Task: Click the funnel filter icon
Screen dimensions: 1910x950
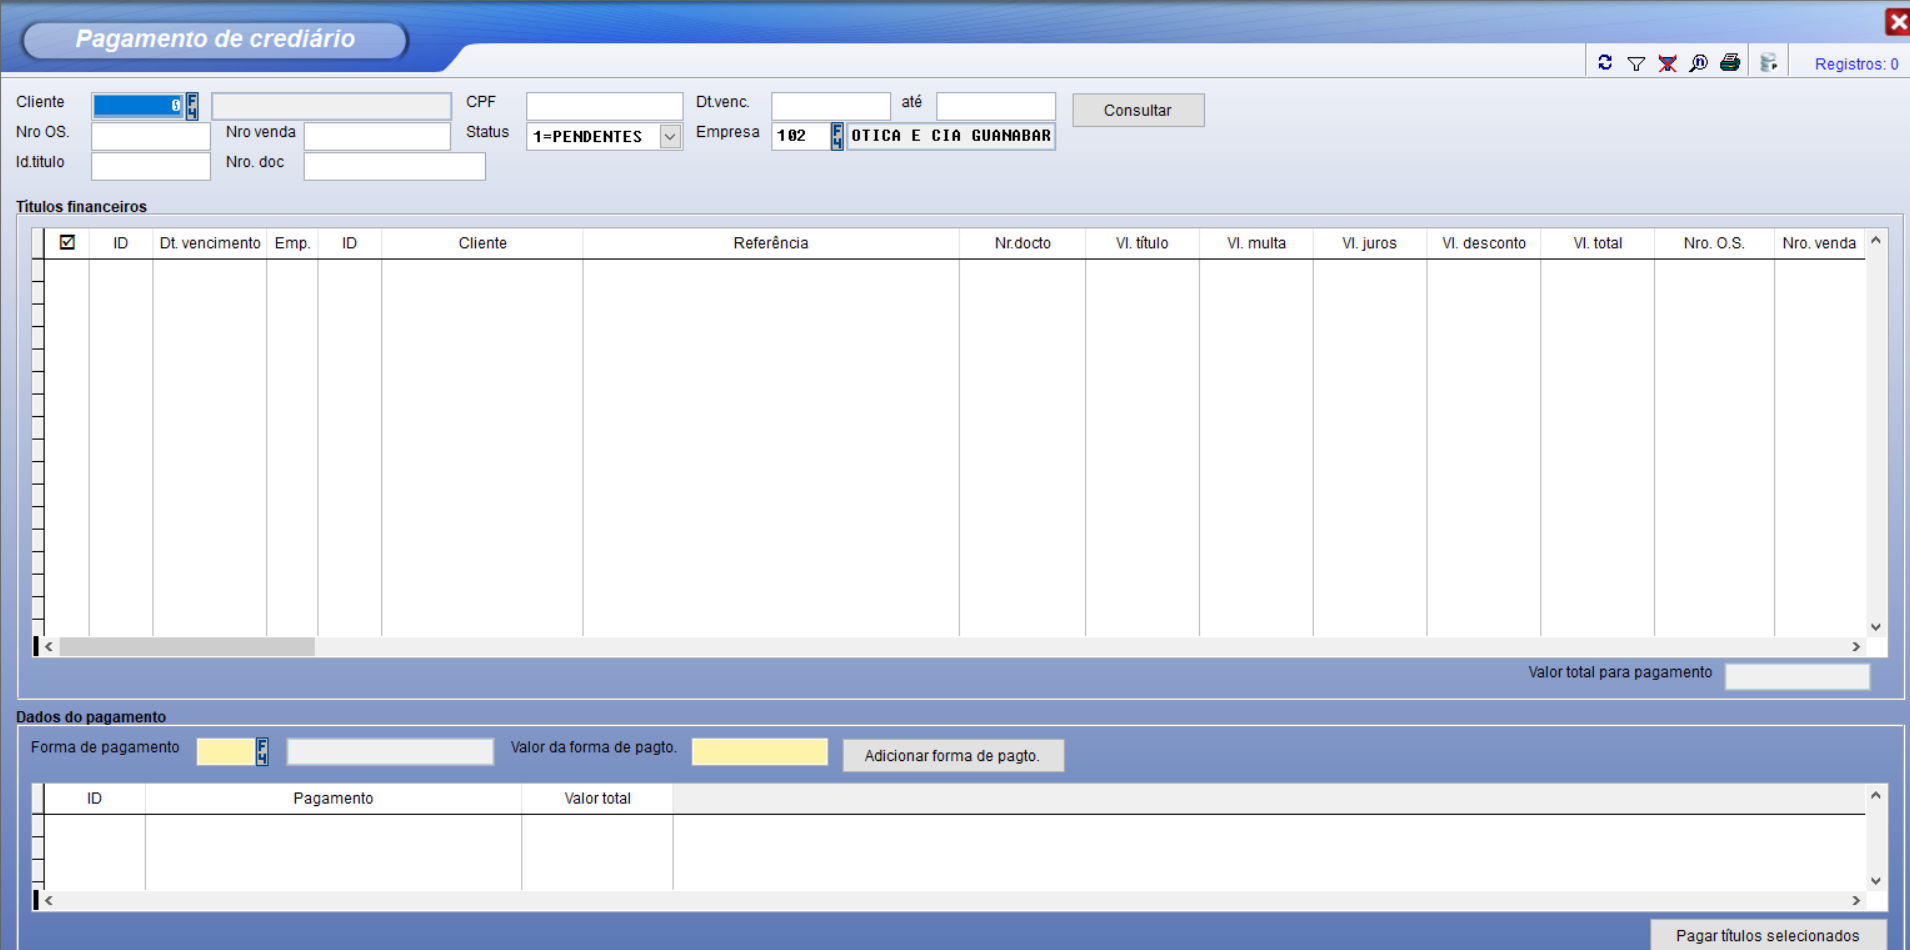Action: point(1636,64)
